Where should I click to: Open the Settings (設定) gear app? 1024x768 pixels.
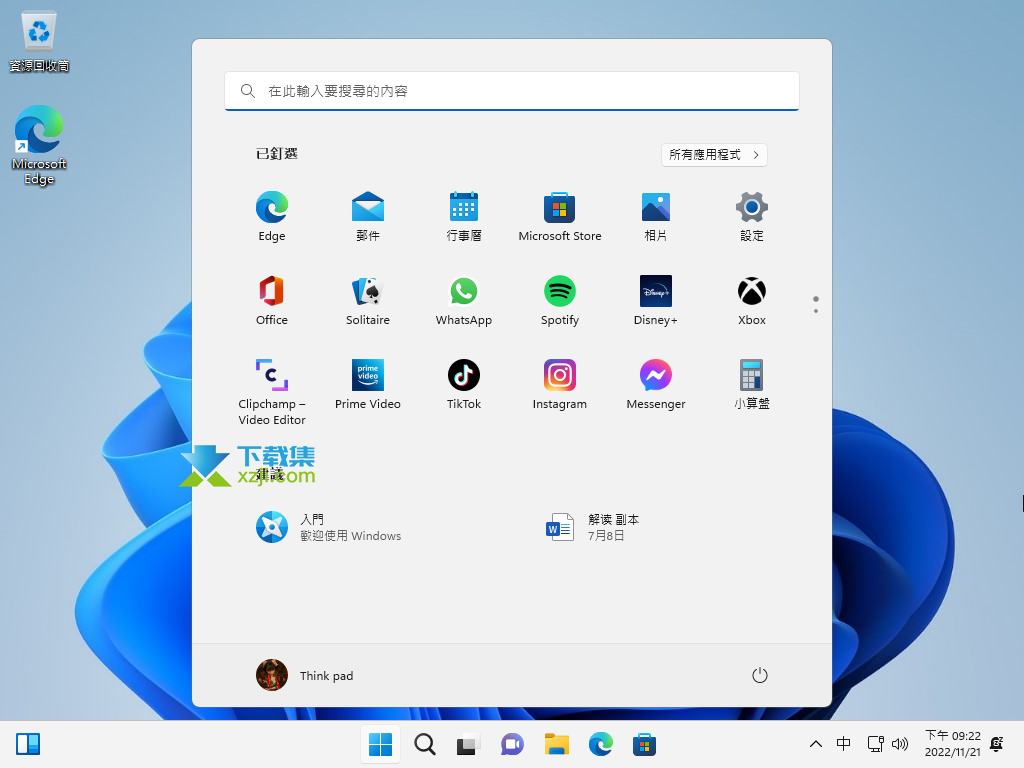[x=752, y=217]
